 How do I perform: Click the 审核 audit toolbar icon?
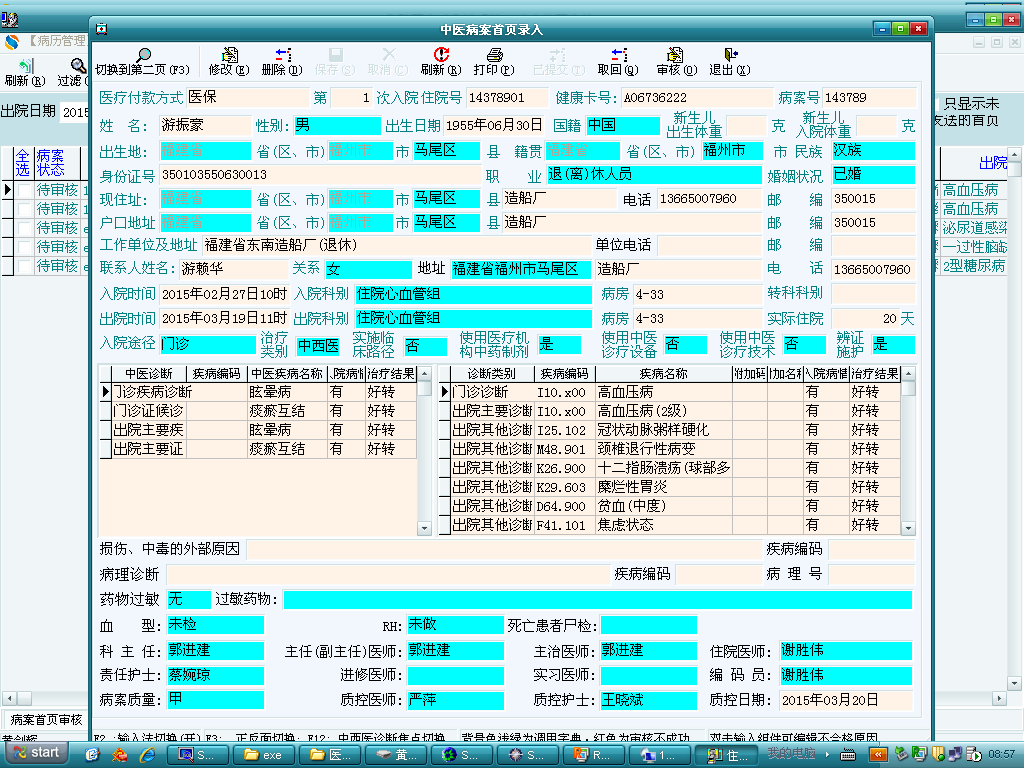675,54
